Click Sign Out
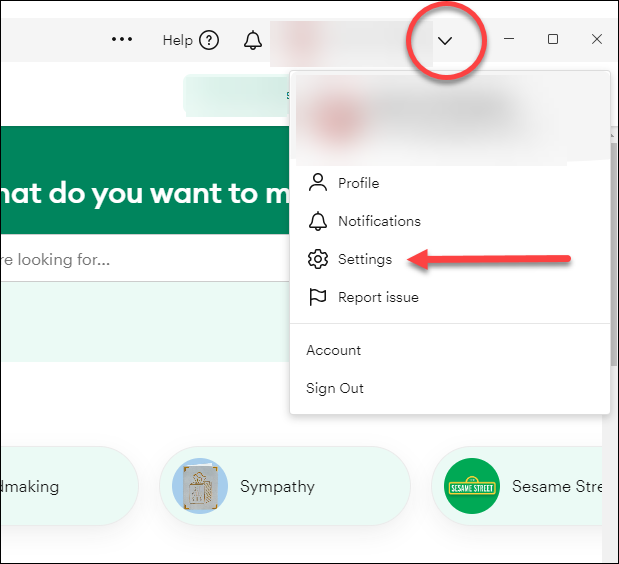Image resolution: width=619 pixels, height=564 pixels. point(335,388)
